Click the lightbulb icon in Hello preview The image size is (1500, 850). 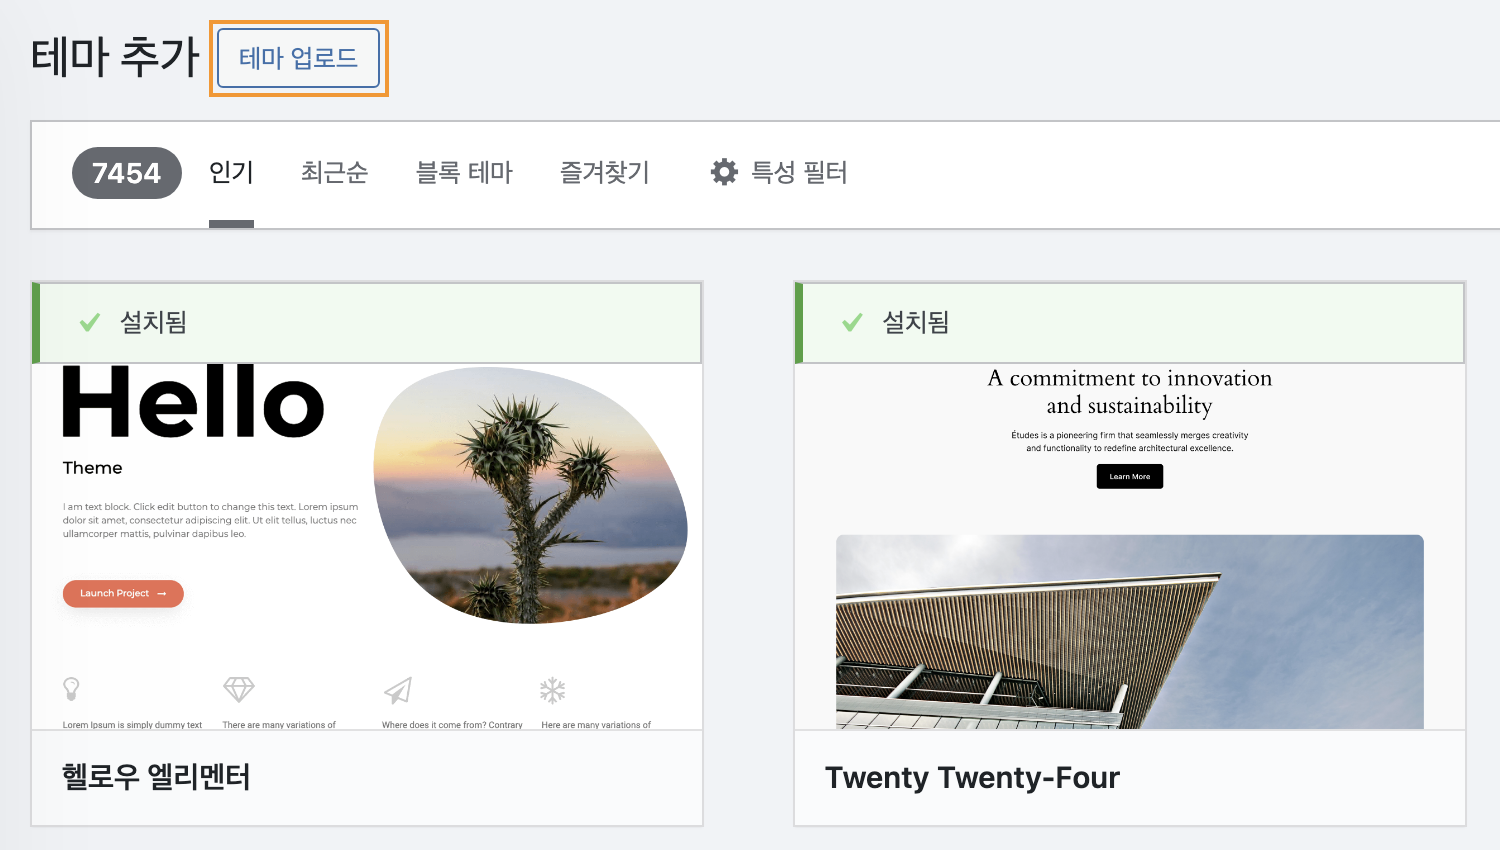(71, 689)
